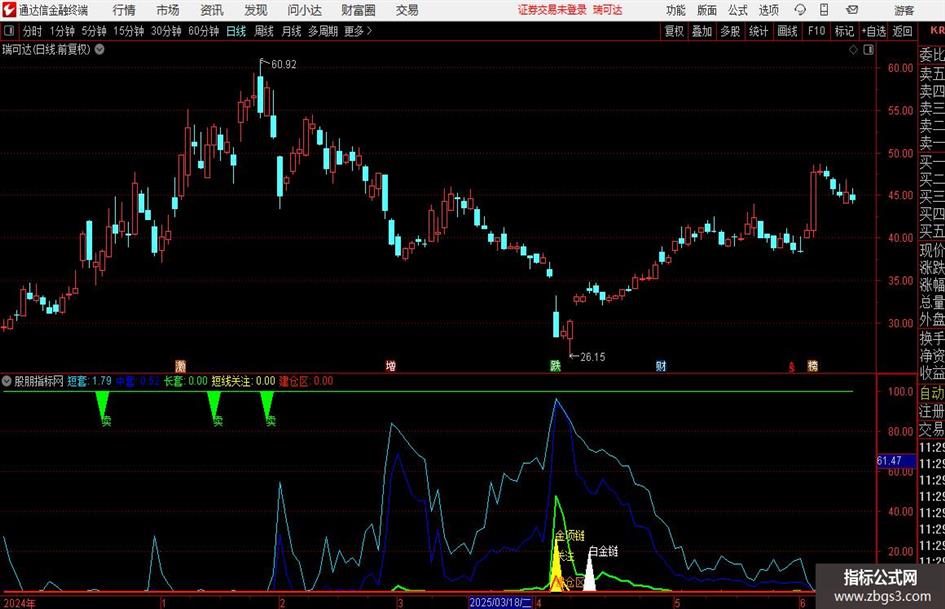945x609 pixels.
Task: Open the 版面 menu
Action: 706,10
